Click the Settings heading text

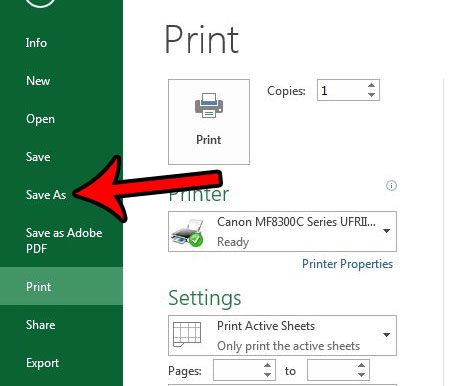205,298
